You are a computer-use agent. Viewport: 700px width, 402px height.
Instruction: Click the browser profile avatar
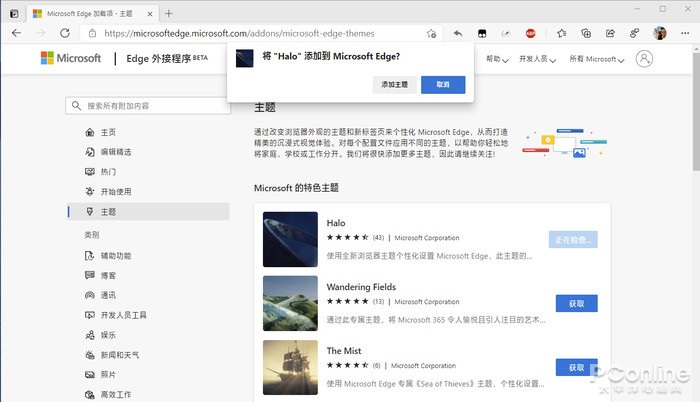[x=659, y=33]
